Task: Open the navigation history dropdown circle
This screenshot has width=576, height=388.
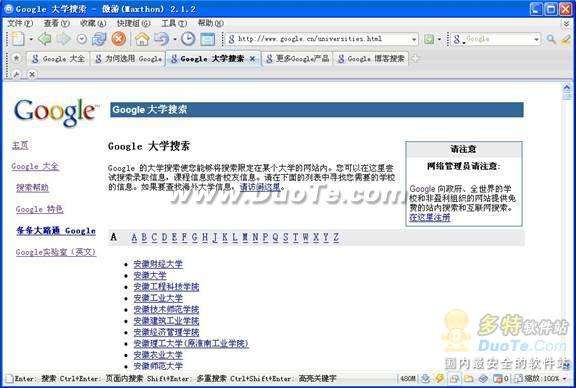Action: coord(82,39)
